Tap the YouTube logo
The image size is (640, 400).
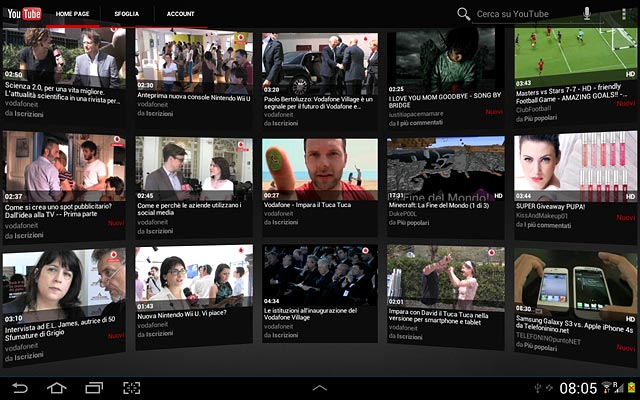[x=24, y=14]
